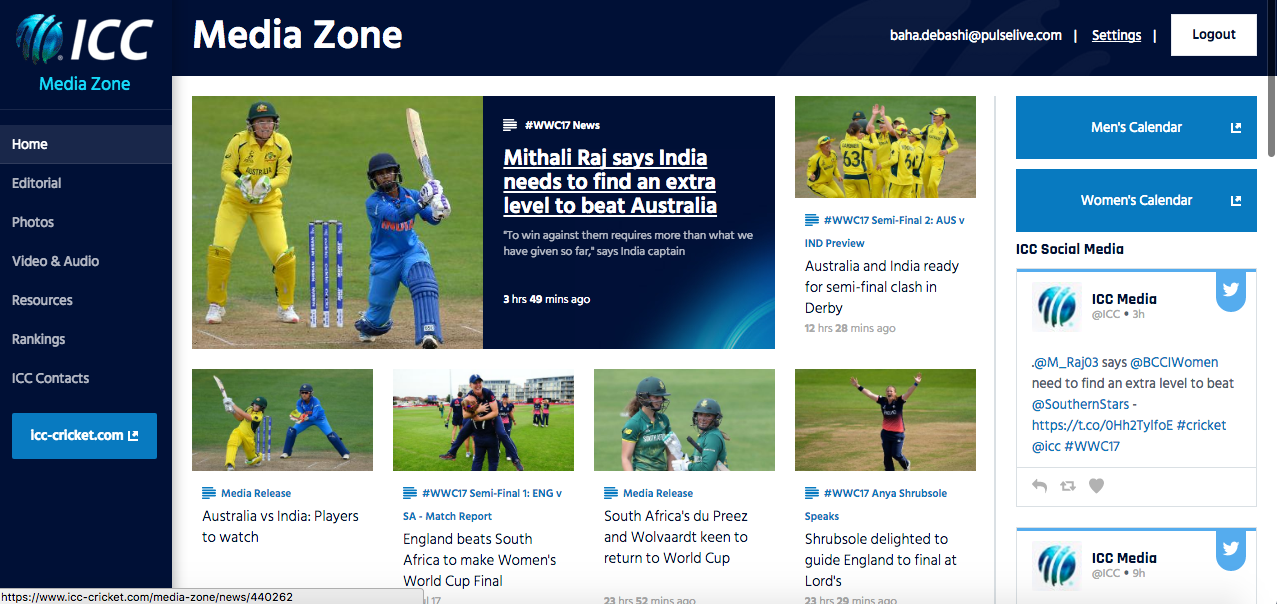Retweet the first ICC Media tweet

1068,486
